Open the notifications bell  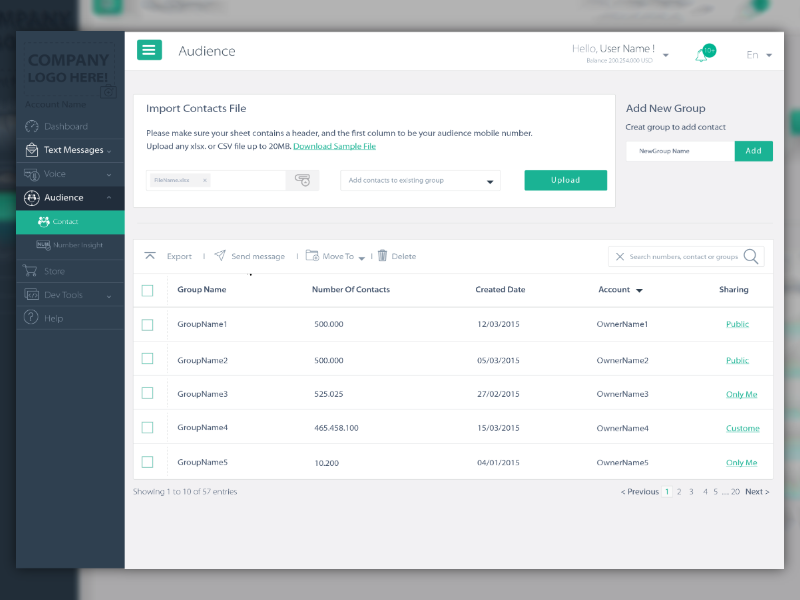coord(702,55)
